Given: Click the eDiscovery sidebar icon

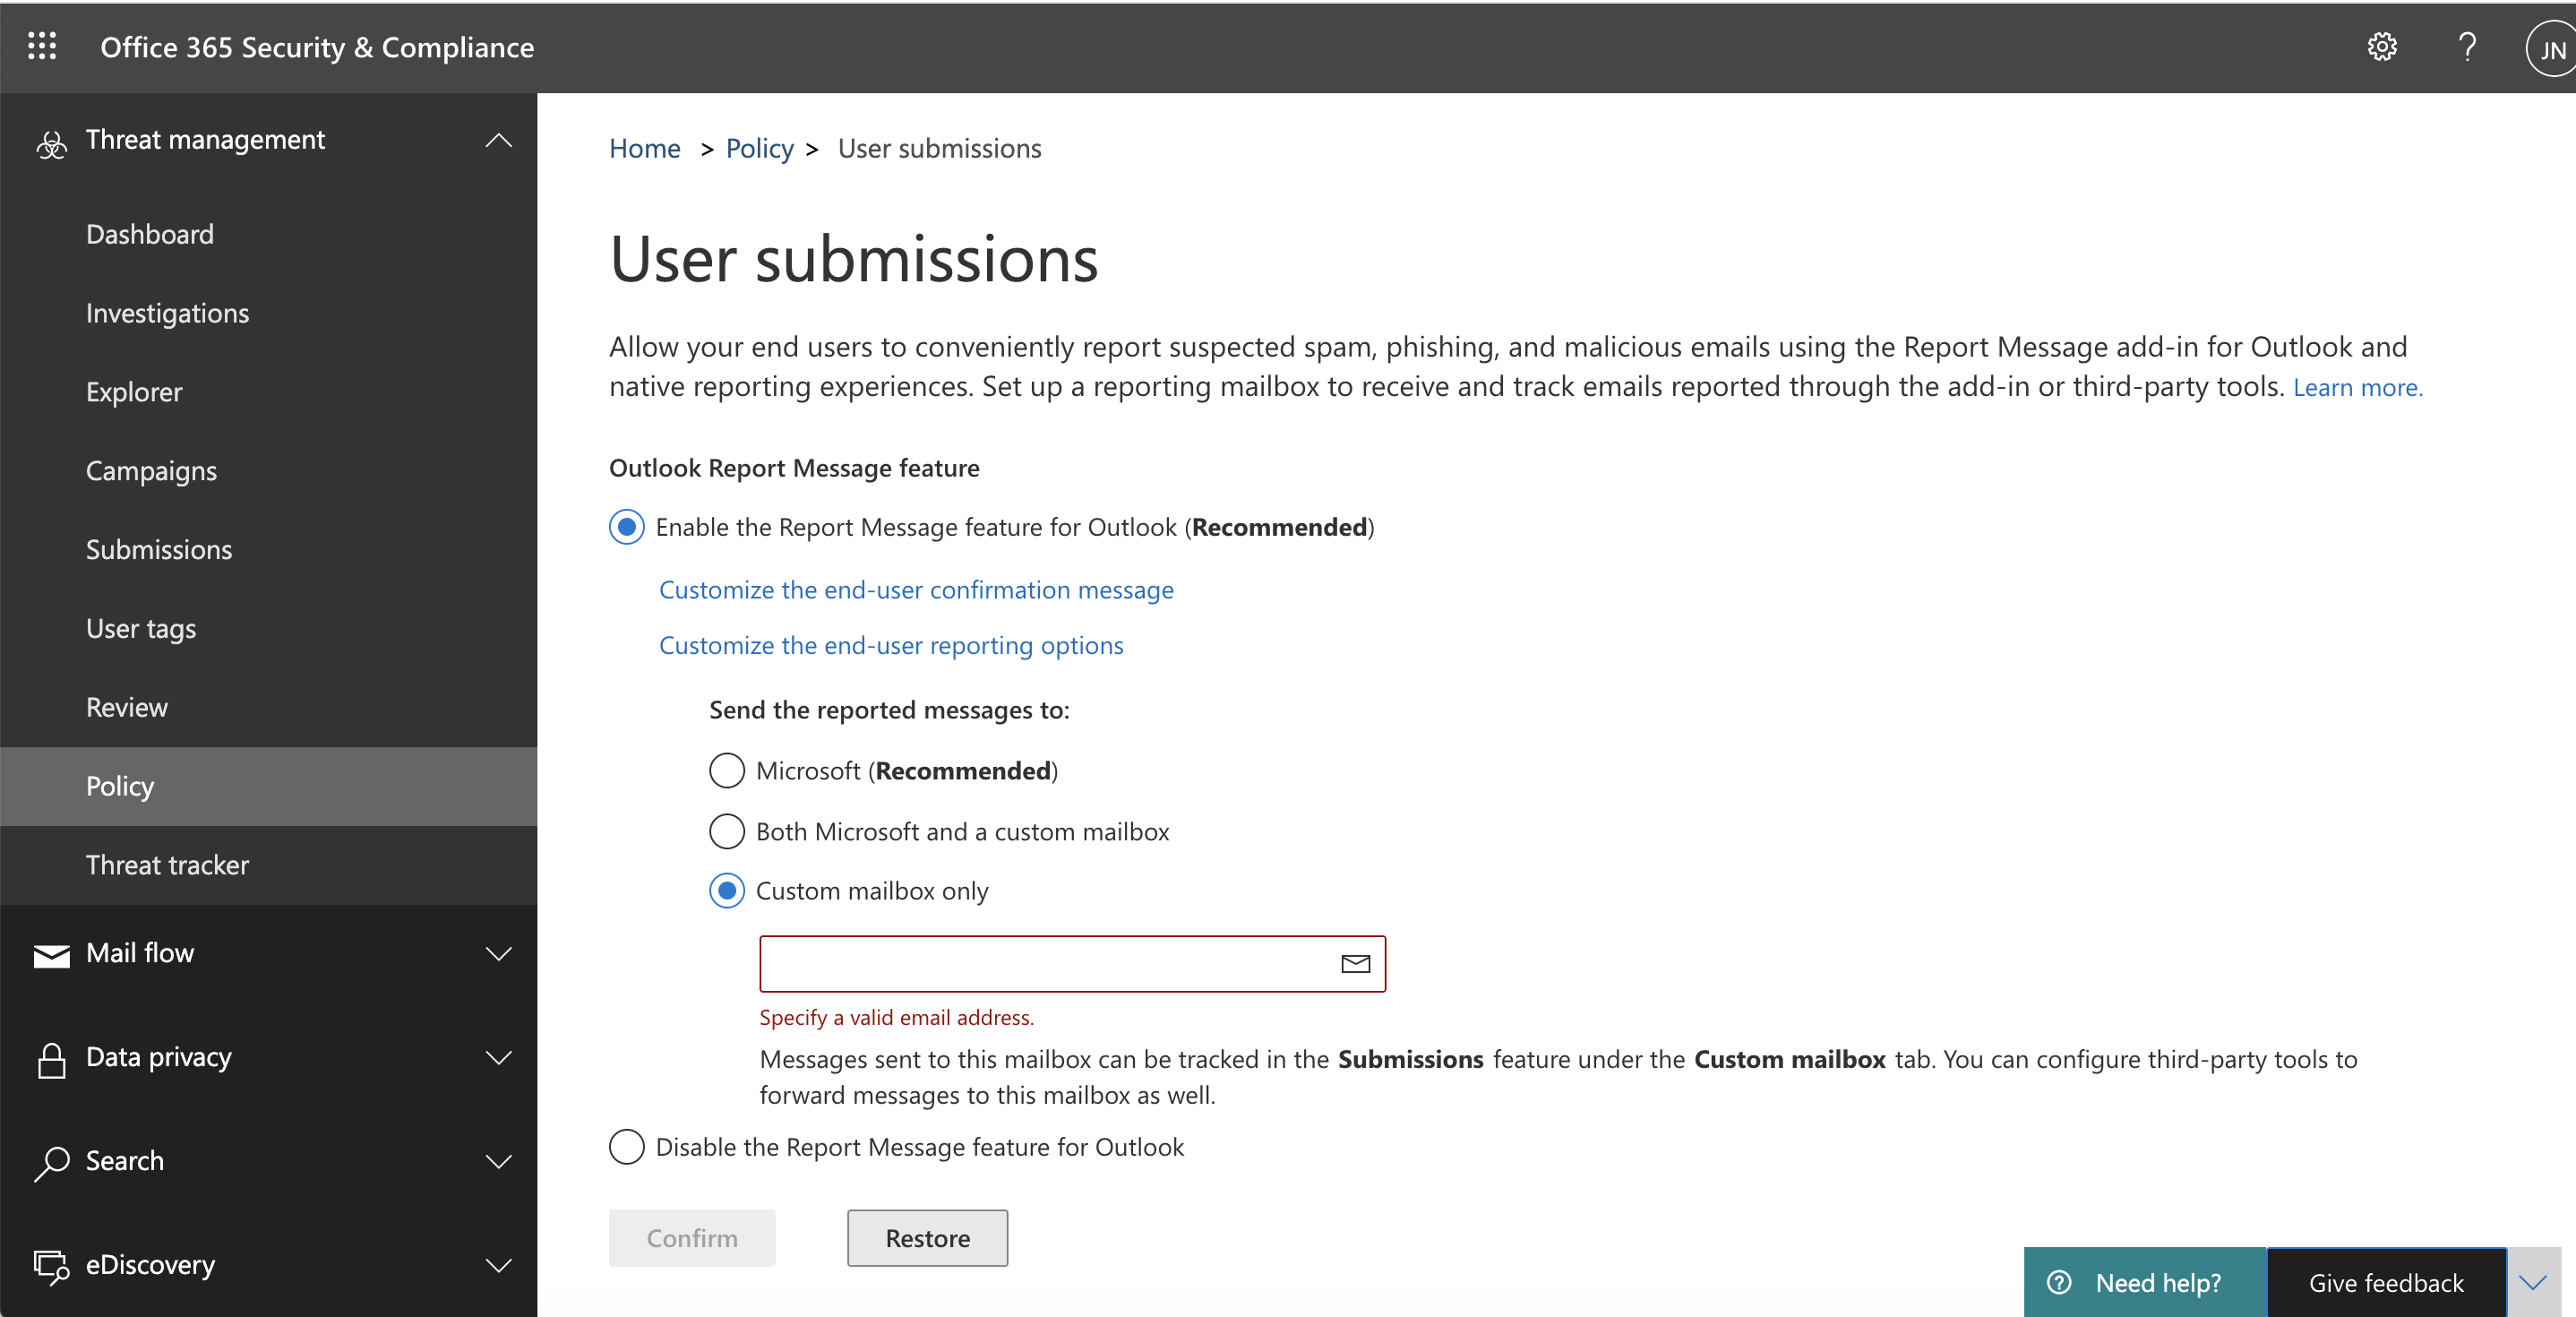Looking at the screenshot, I should tap(51, 1266).
